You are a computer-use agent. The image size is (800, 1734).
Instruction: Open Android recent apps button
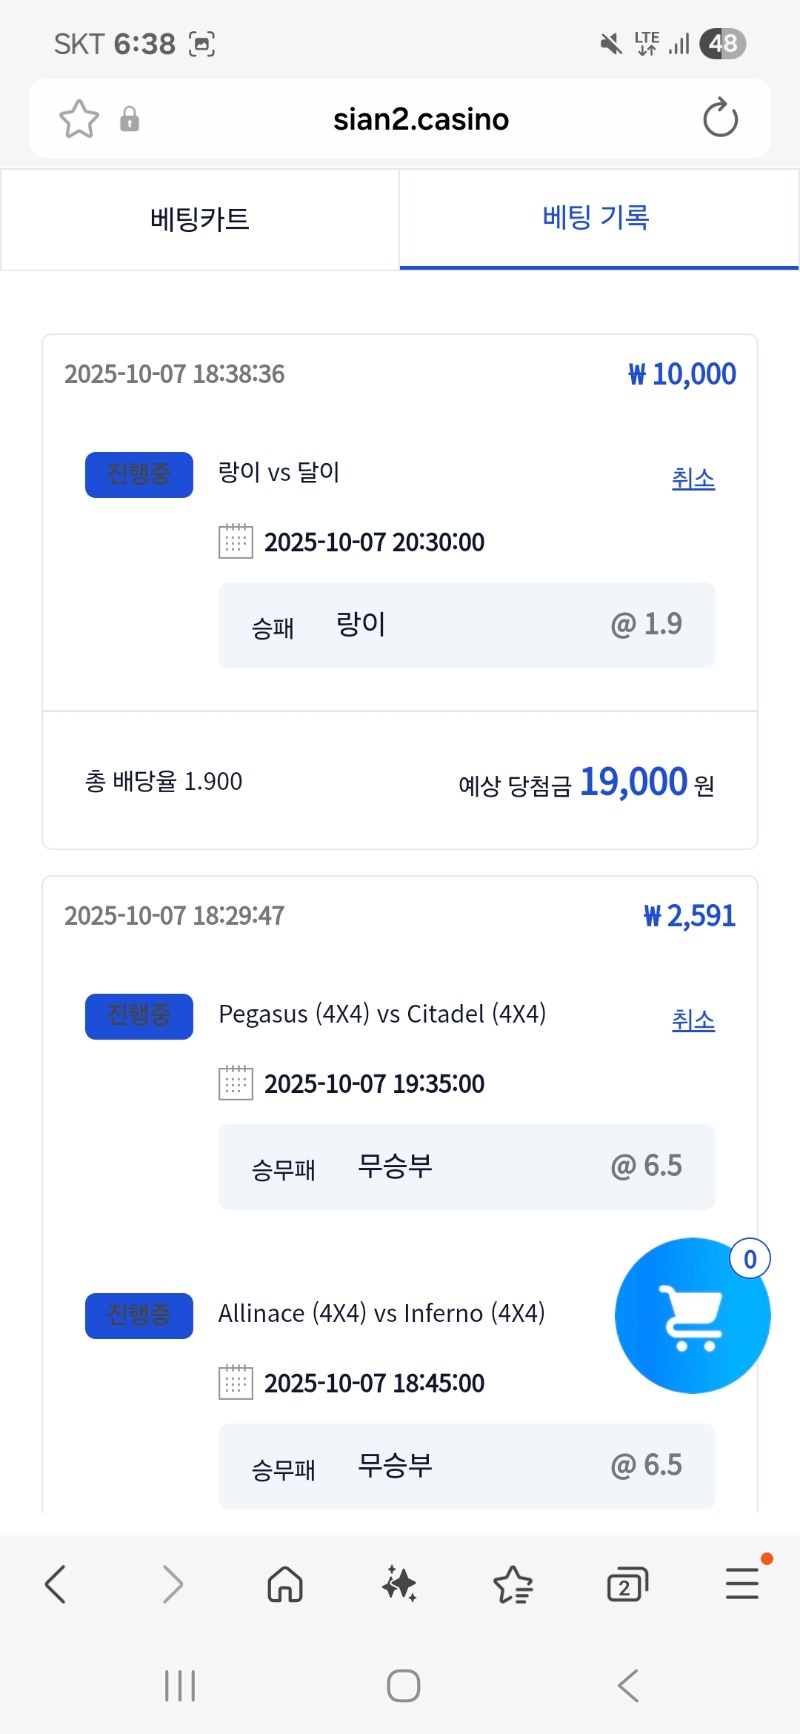180,1686
